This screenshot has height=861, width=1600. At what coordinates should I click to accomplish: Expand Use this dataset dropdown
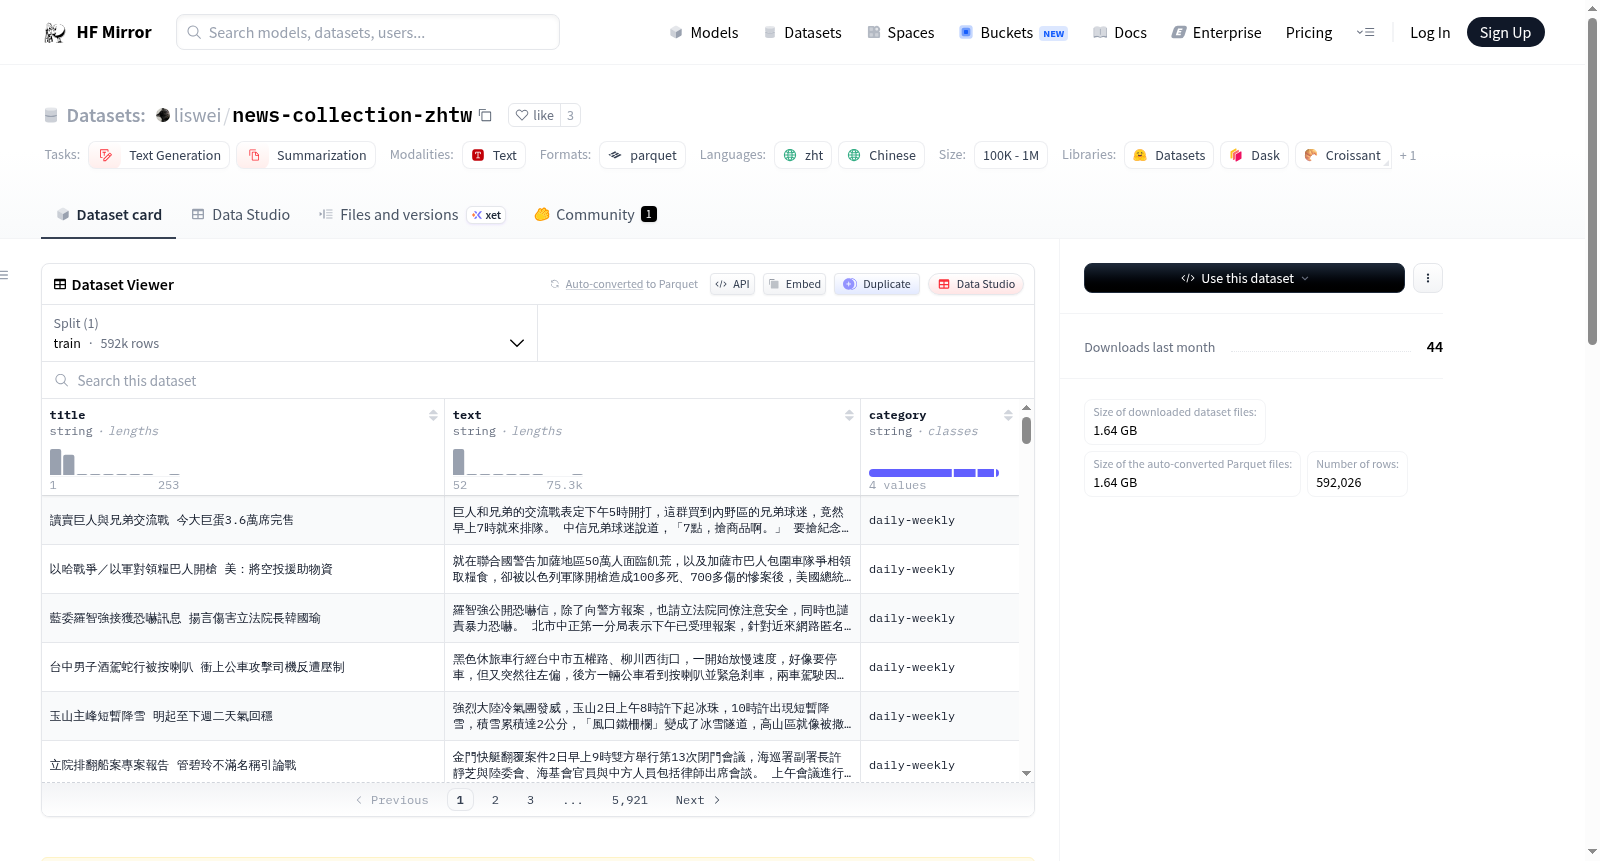(1244, 278)
